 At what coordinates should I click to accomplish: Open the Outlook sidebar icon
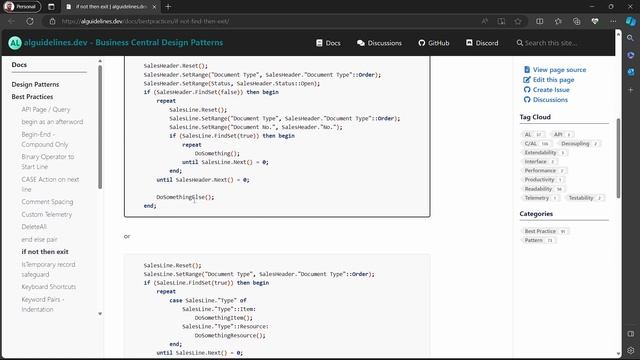click(631, 72)
